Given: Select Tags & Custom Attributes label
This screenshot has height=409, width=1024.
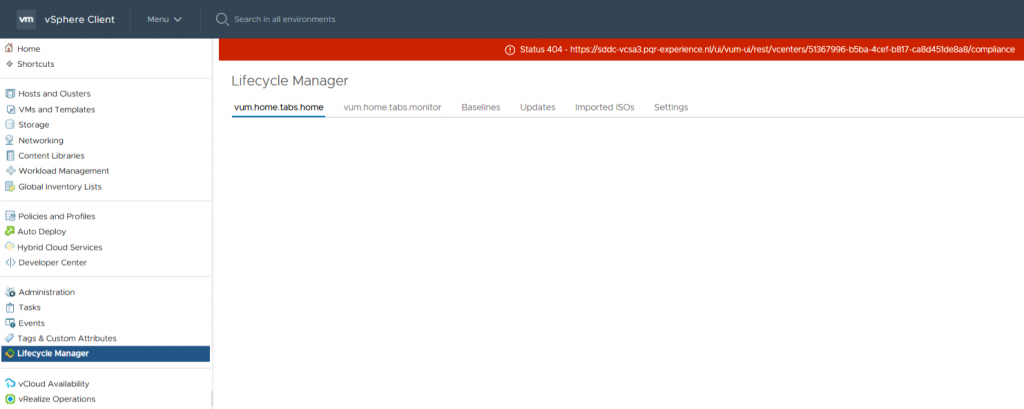Looking at the screenshot, I should pyautogui.click(x=67, y=338).
